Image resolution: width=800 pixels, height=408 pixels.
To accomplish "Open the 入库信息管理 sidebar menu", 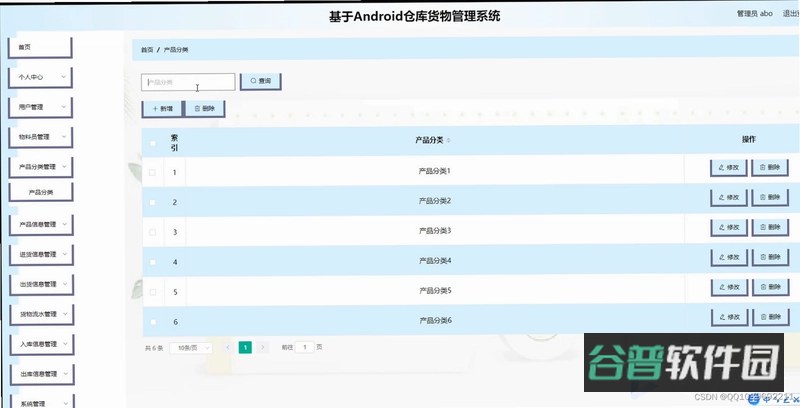I will click(42, 344).
